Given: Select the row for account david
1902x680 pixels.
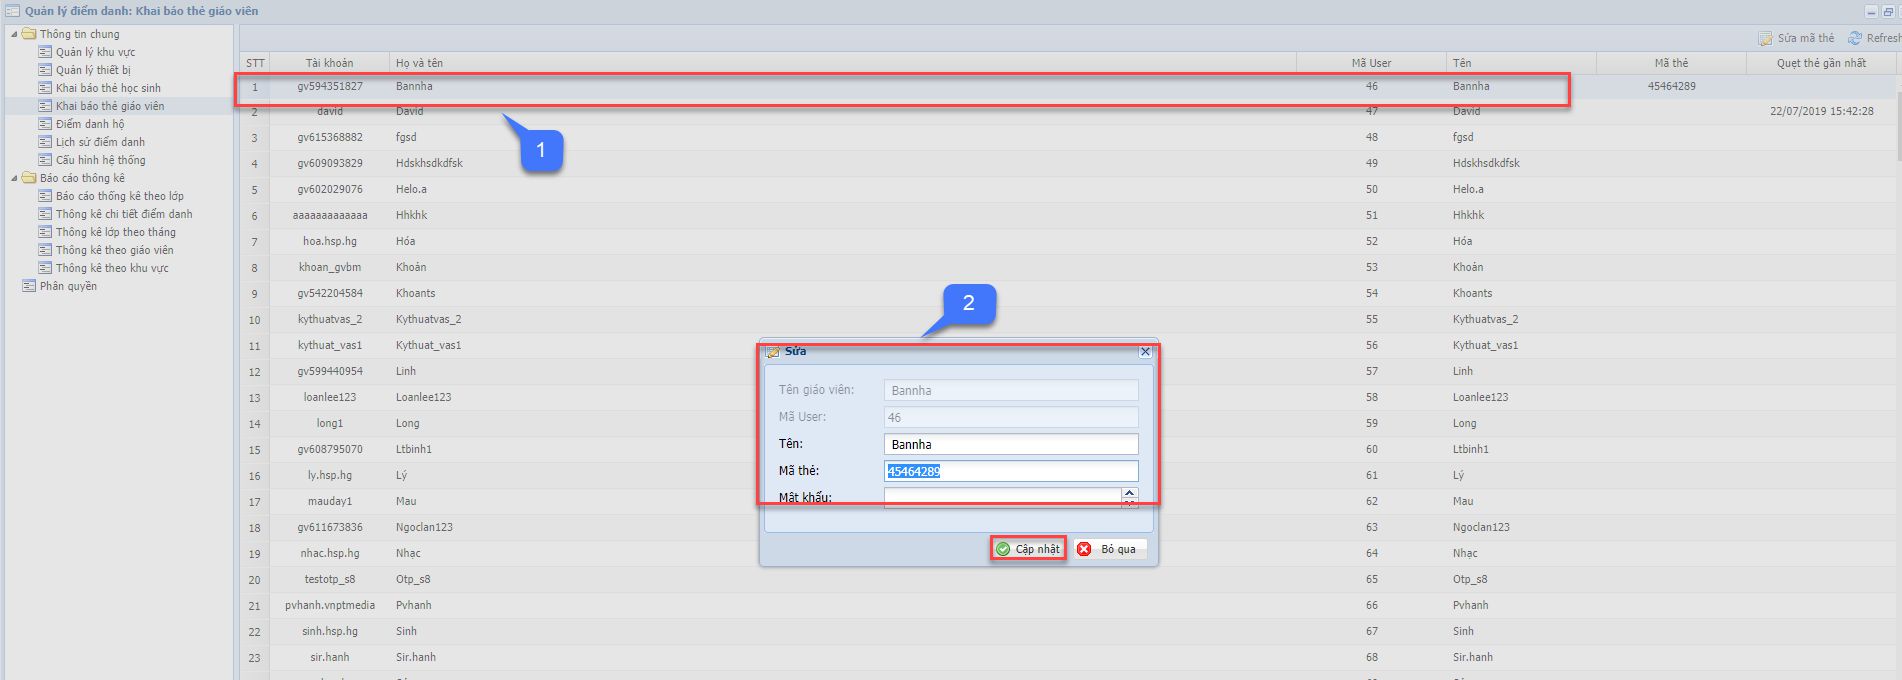Looking at the screenshot, I should click(x=329, y=112).
